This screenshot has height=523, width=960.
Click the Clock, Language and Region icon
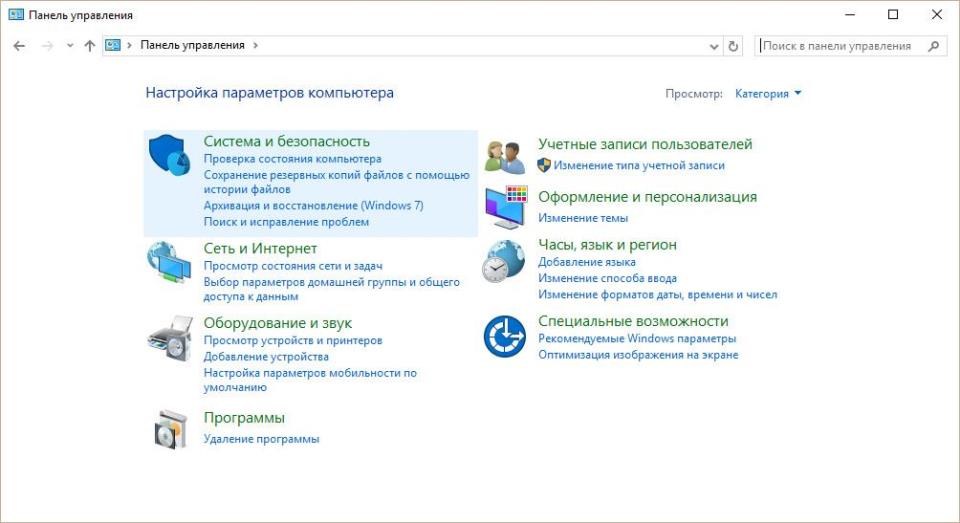click(504, 262)
